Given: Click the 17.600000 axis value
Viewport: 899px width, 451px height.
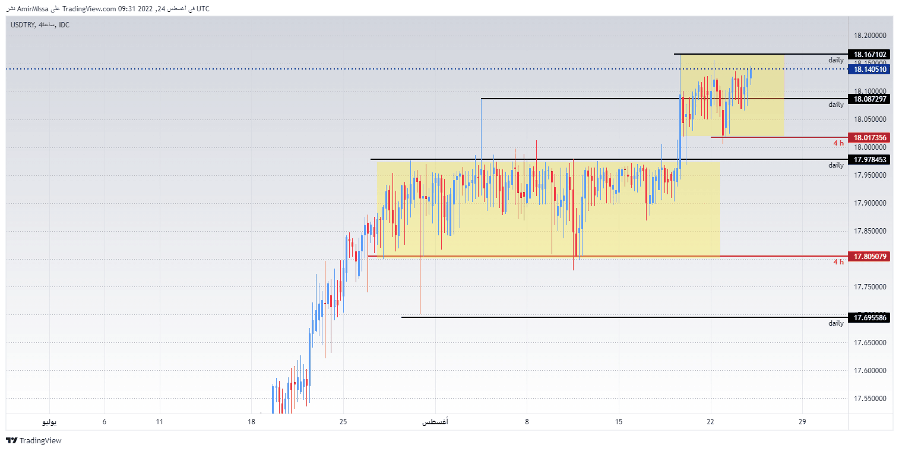Looking at the screenshot, I should coord(870,371).
